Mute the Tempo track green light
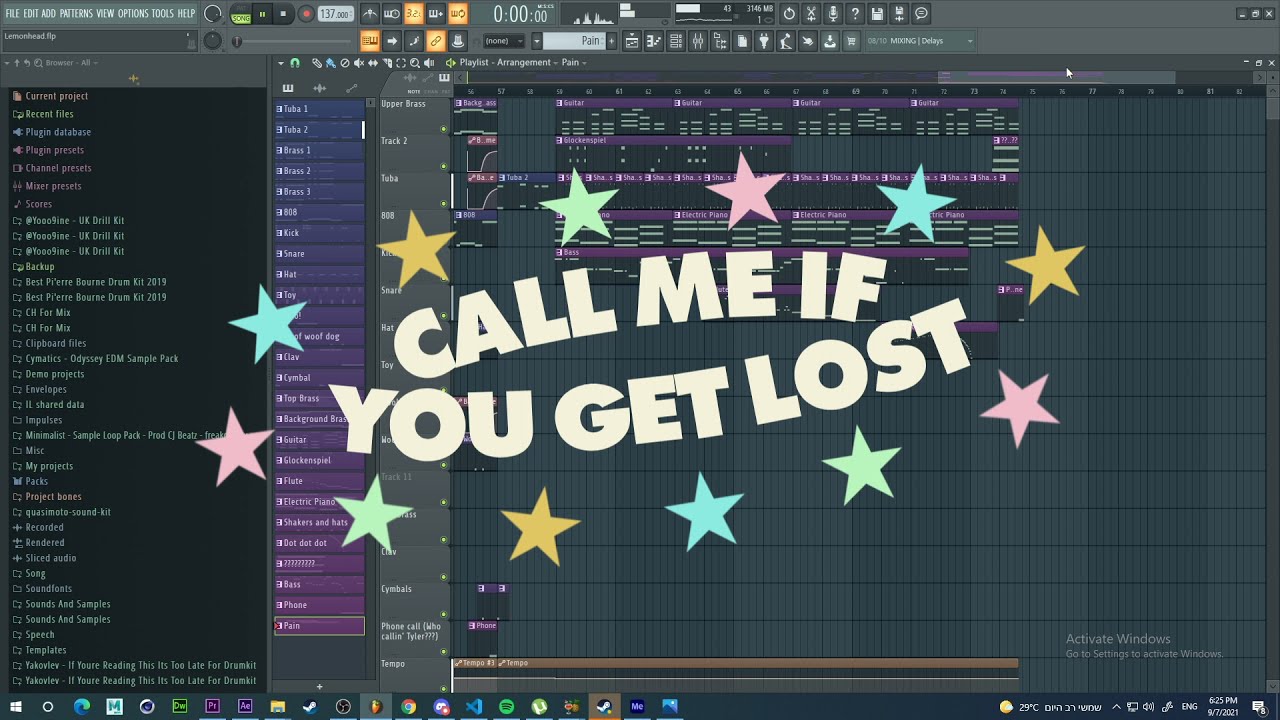Image resolution: width=1280 pixels, height=720 pixels. tap(444, 688)
